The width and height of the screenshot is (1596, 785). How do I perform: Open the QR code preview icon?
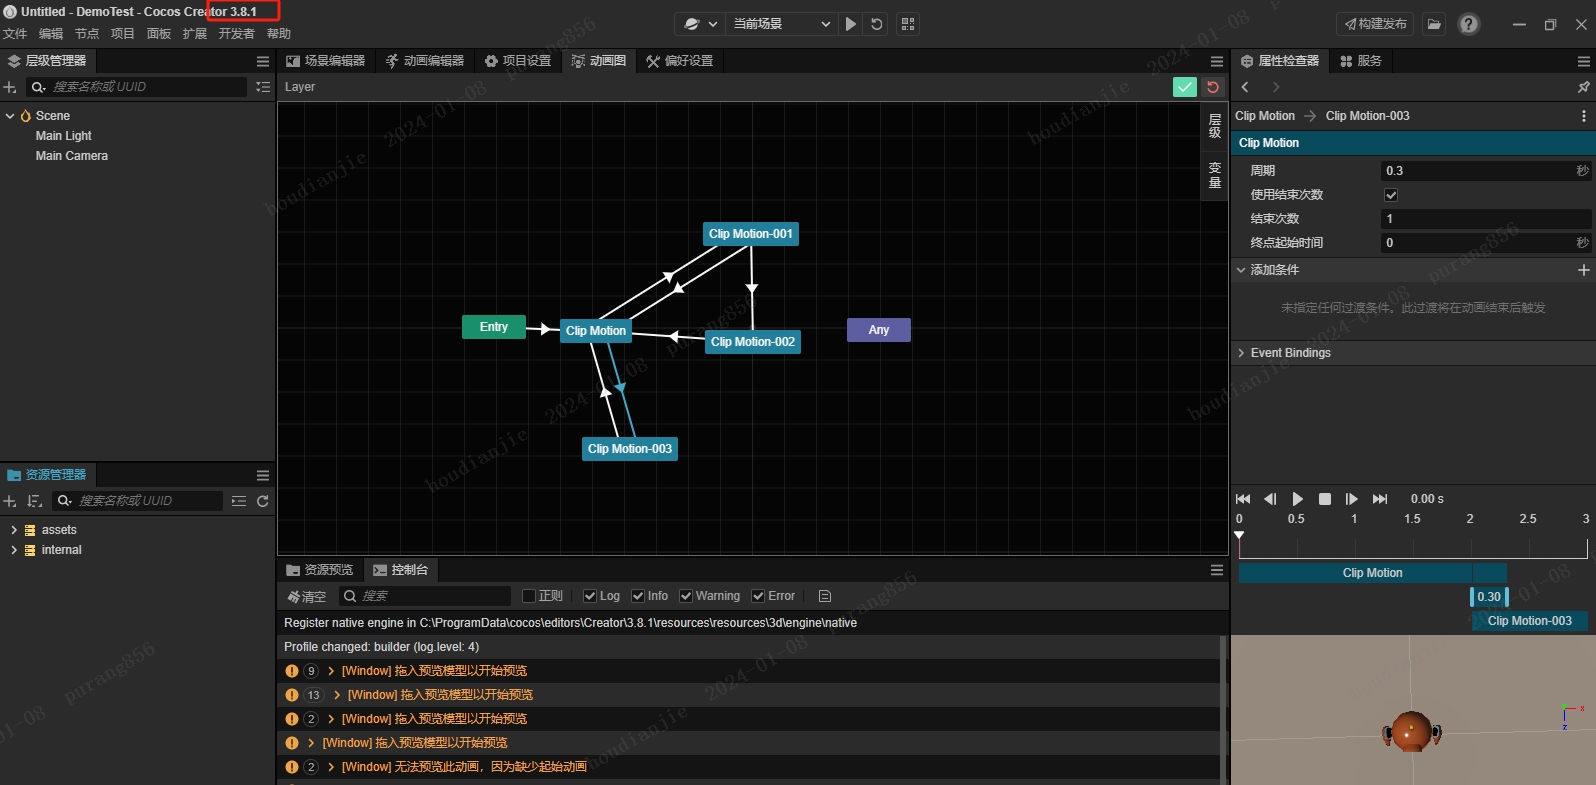(908, 24)
